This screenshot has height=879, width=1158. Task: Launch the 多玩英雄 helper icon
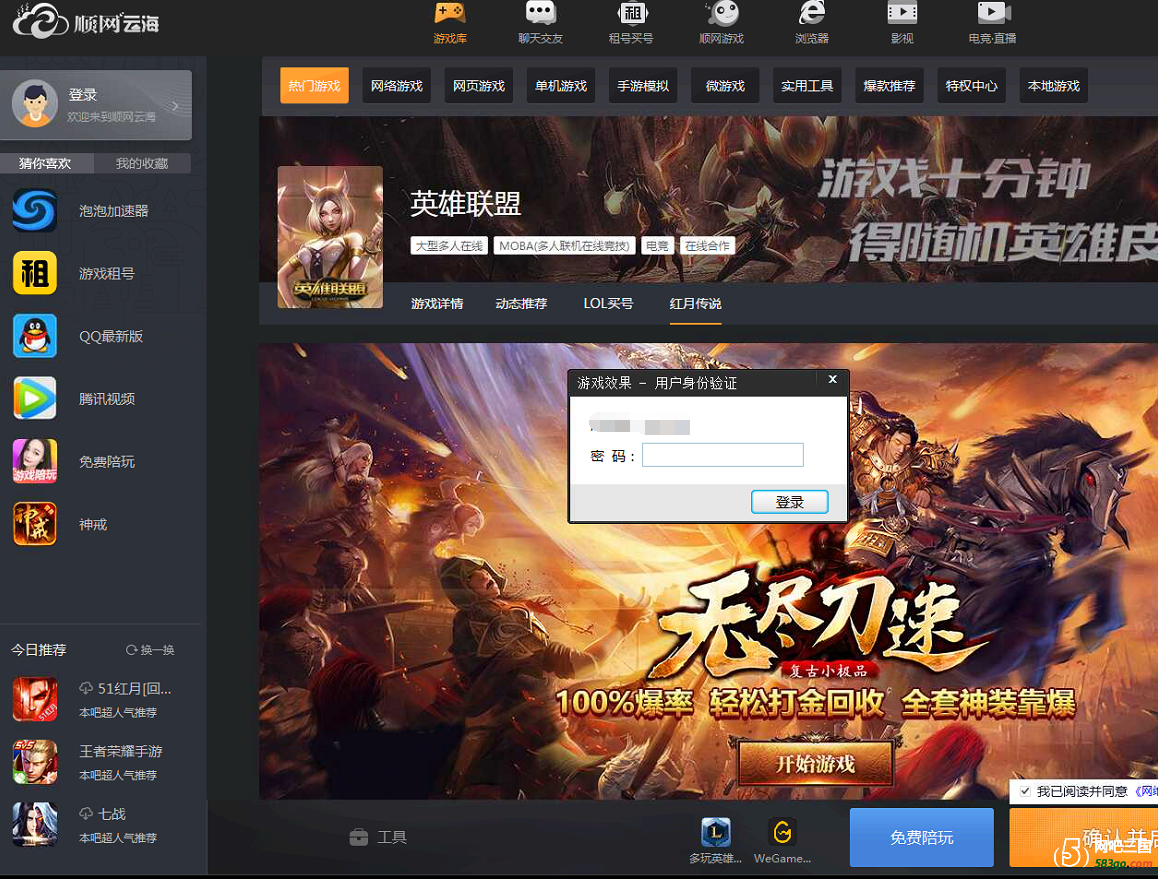pyautogui.click(x=716, y=832)
